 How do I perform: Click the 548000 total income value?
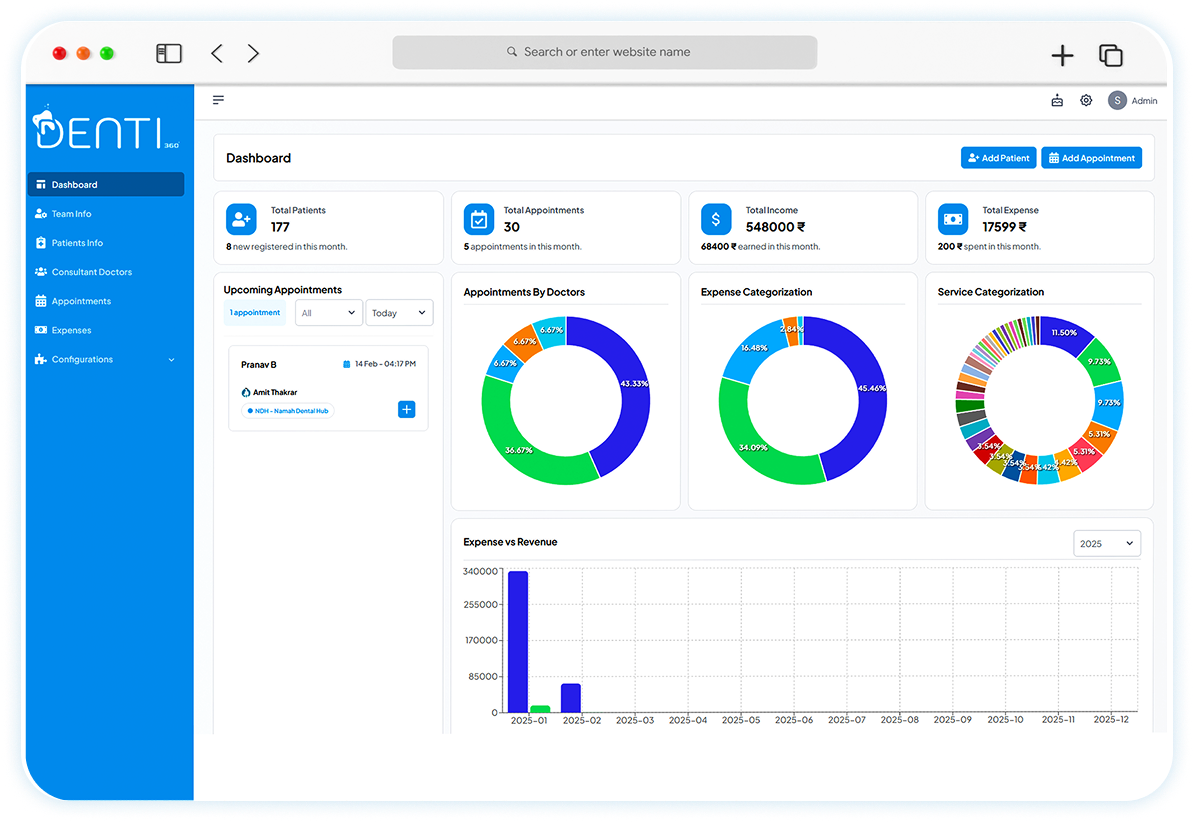(x=775, y=227)
